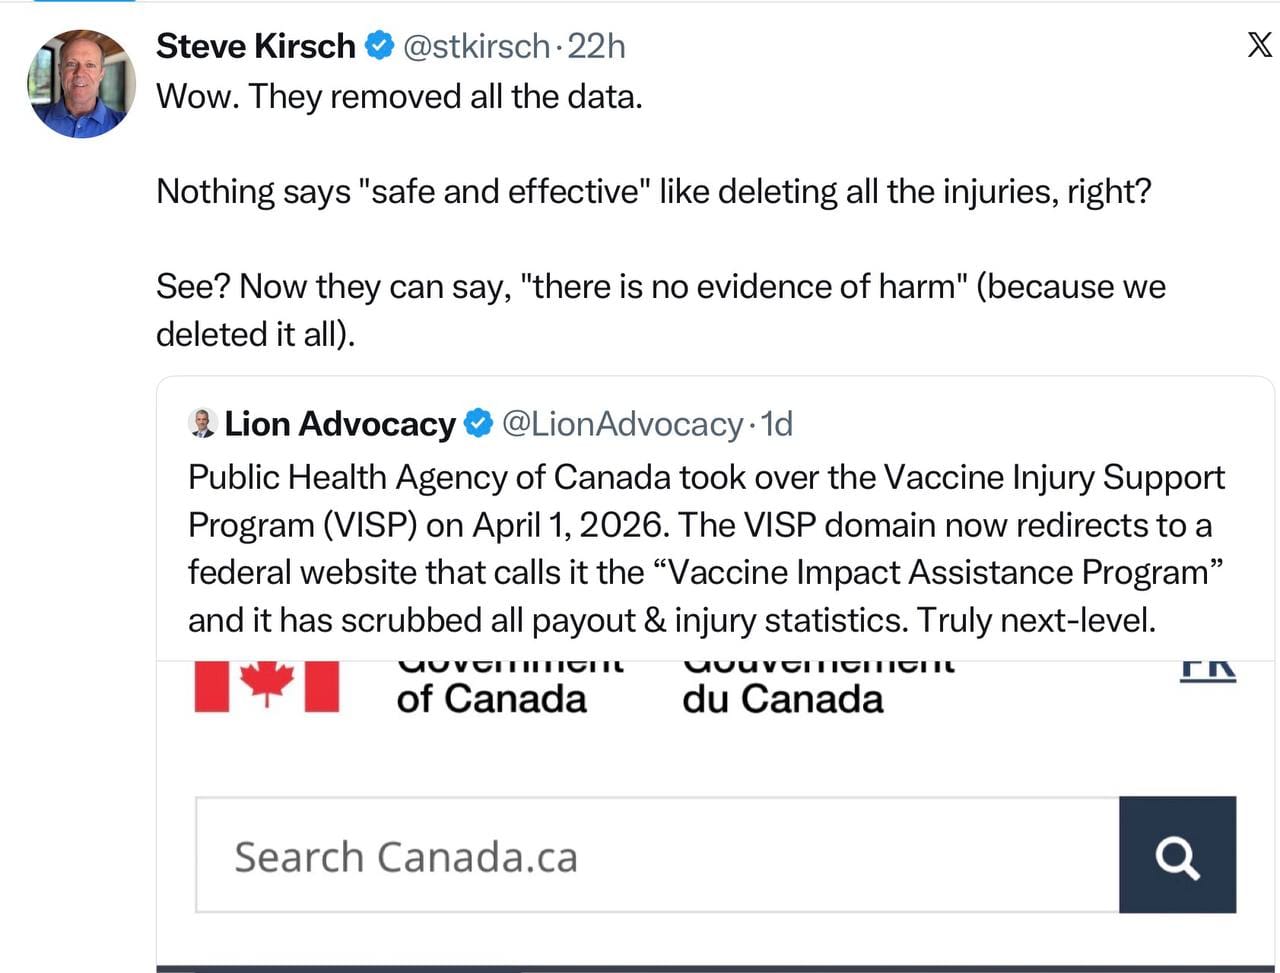Screen dimensions: 1280x973
Task: Click the magnifying glass search button
Action: (x=1177, y=856)
